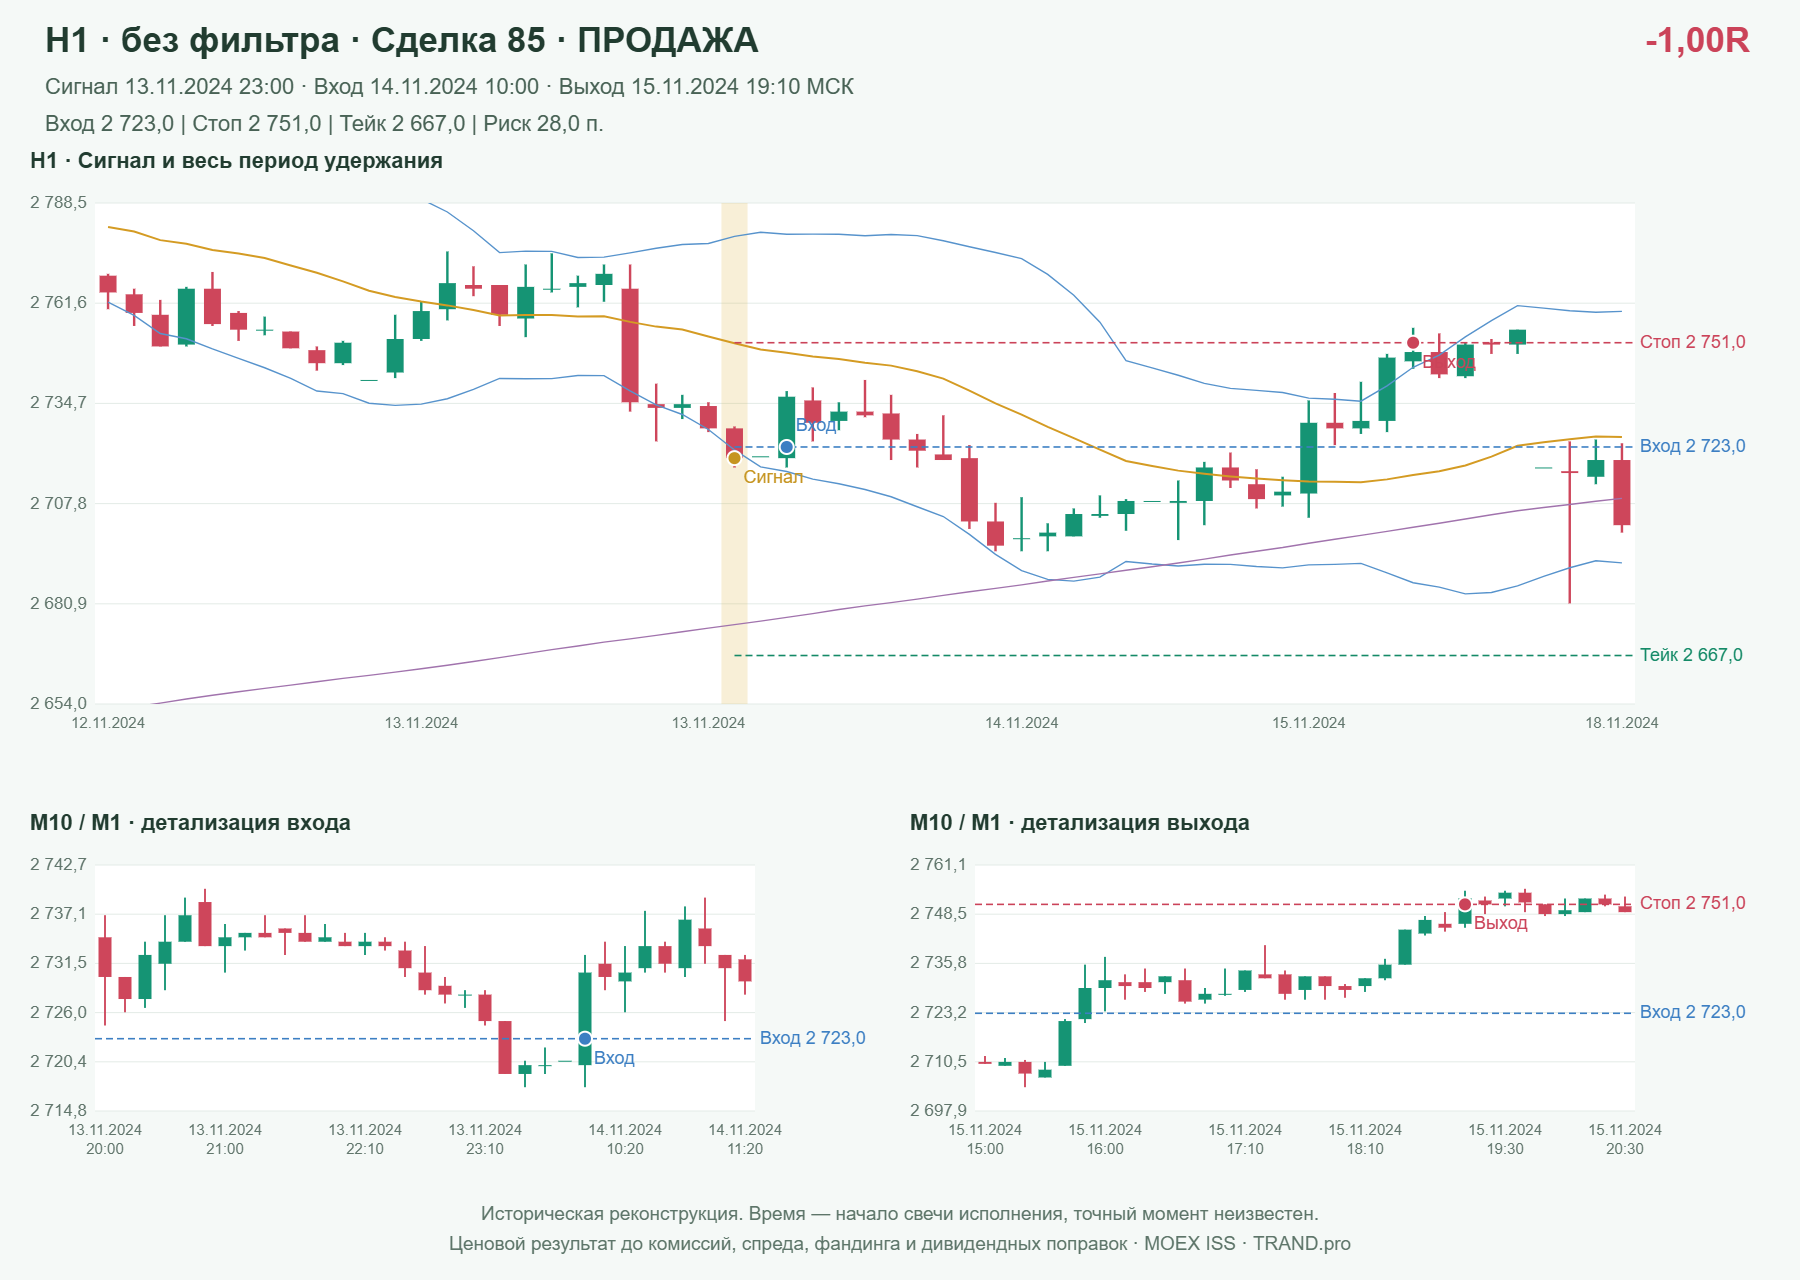Click the 2 742,7 axis label on entry chart
The image size is (1800, 1280).
tap(58, 865)
